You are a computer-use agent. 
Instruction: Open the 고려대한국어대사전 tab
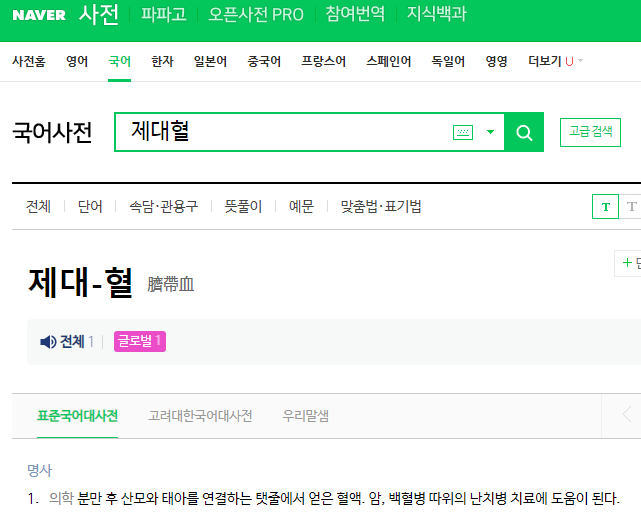click(x=200, y=416)
